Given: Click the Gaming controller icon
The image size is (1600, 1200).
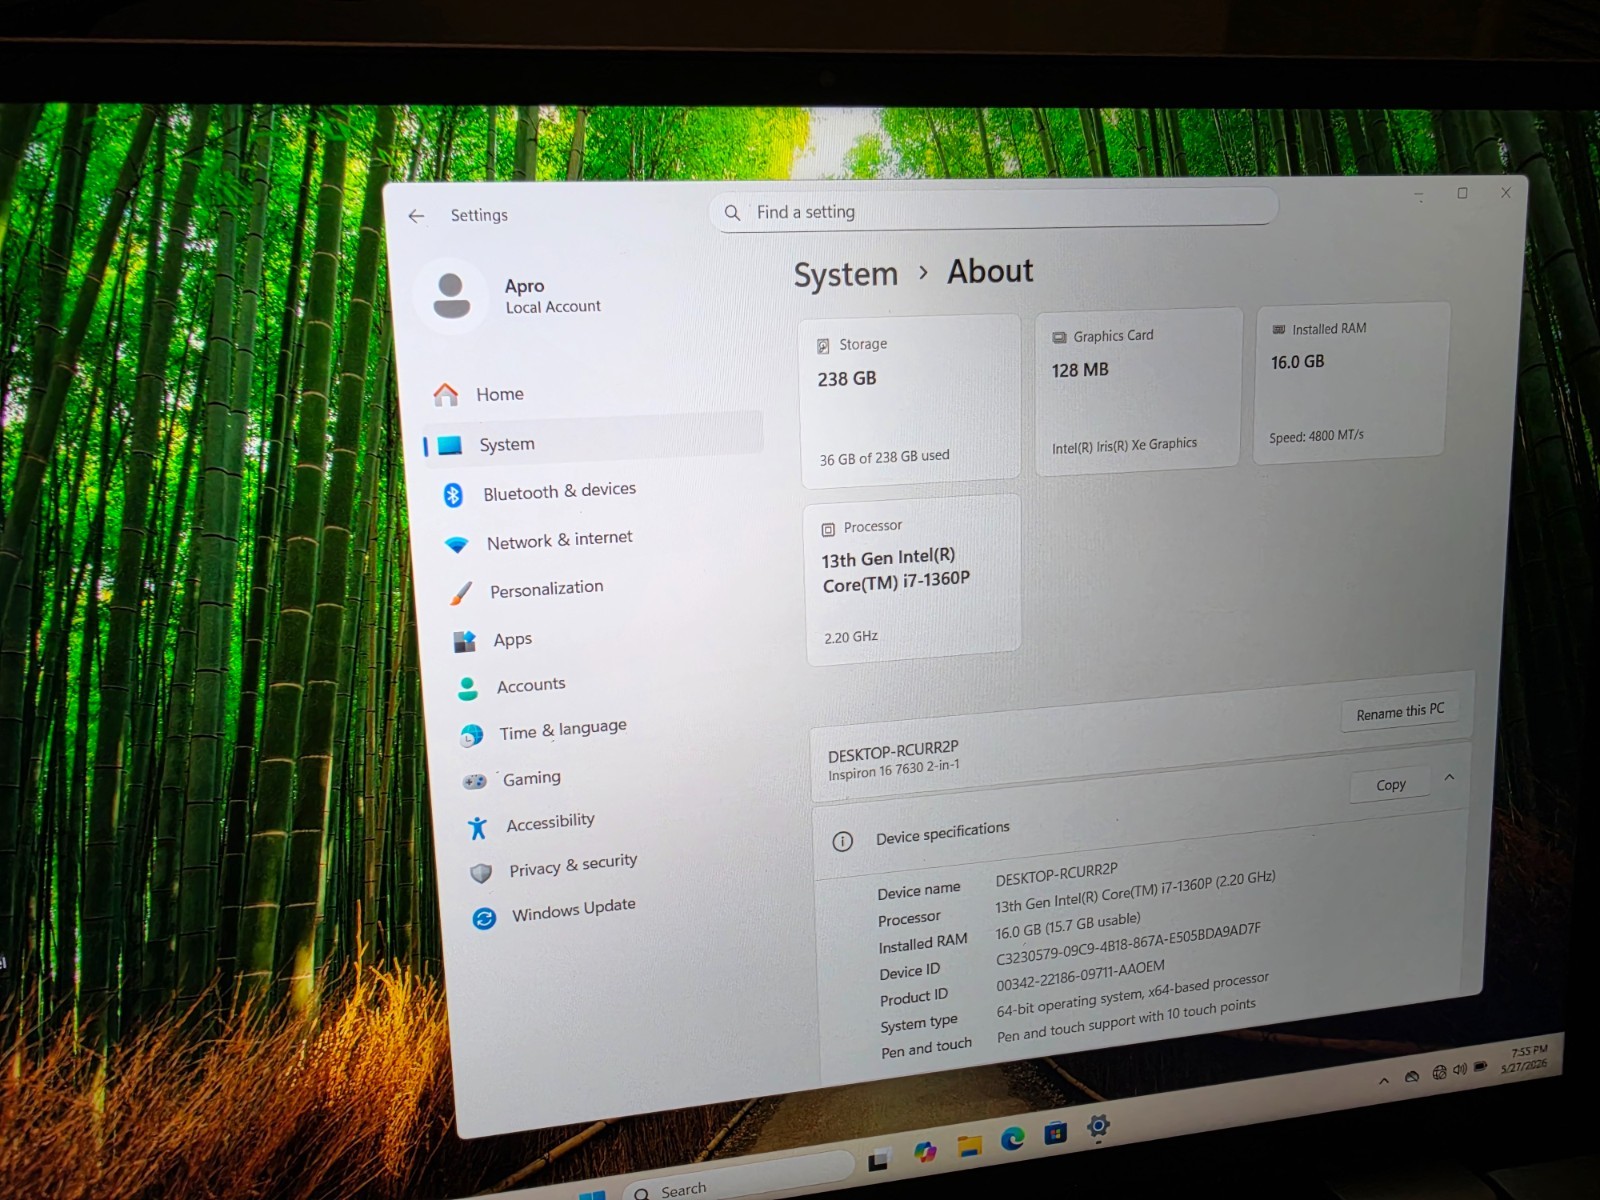Looking at the screenshot, I should tap(474, 781).
